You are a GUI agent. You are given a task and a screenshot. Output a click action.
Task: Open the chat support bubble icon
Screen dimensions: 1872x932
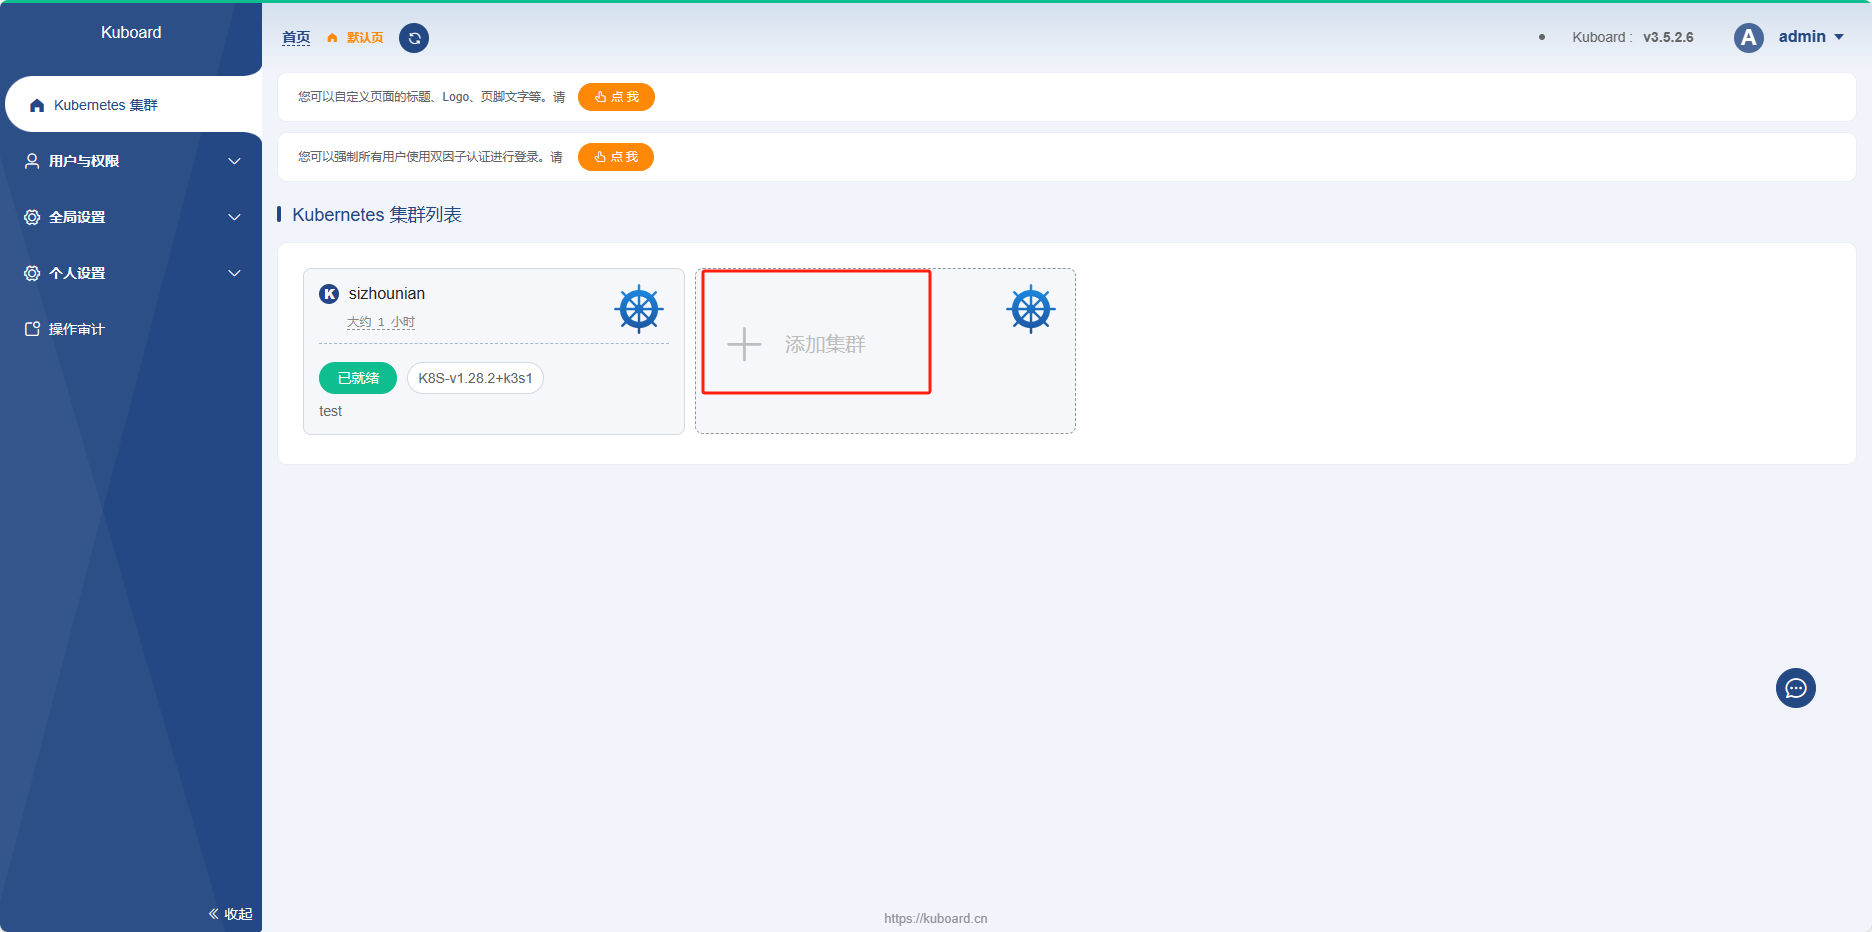(x=1795, y=688)
